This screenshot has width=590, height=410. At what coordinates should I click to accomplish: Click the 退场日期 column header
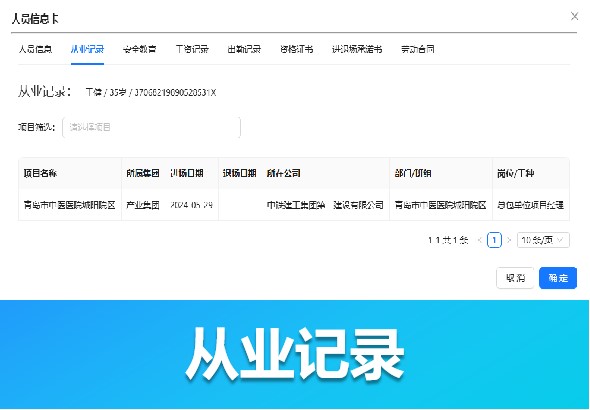point(239,173)
